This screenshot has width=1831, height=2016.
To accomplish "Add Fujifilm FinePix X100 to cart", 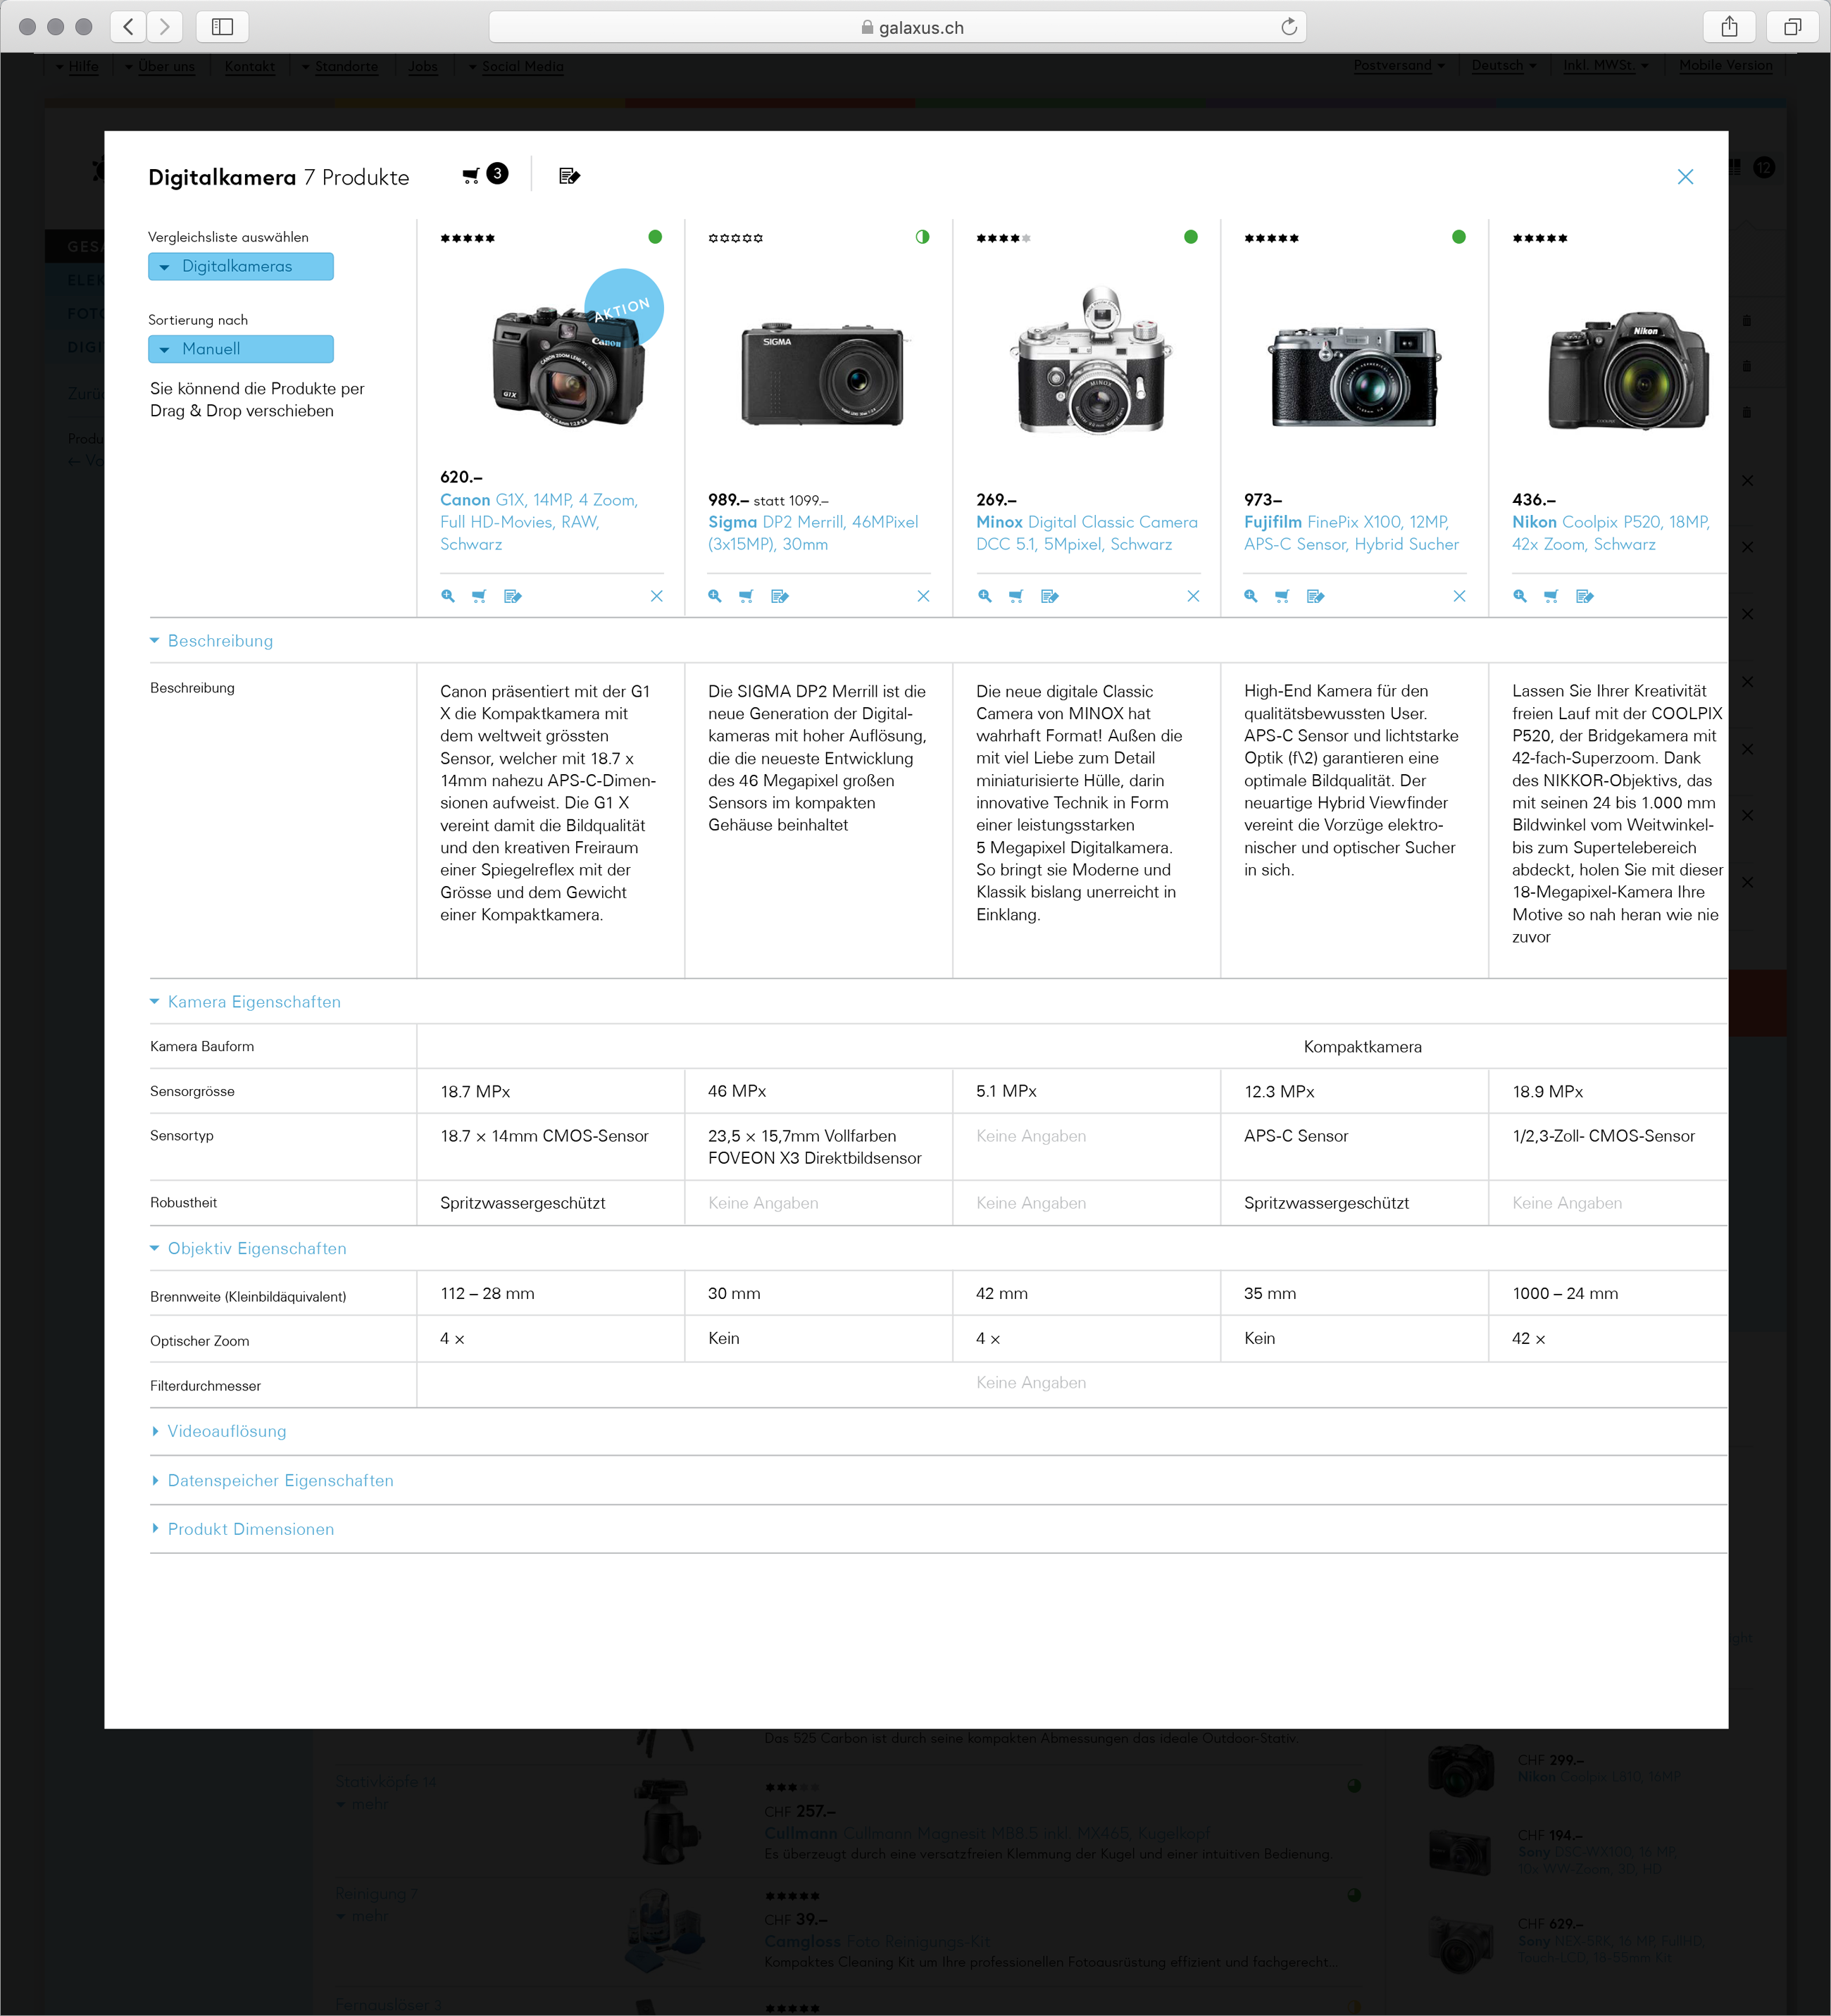I will click(x=1282, y=596).
